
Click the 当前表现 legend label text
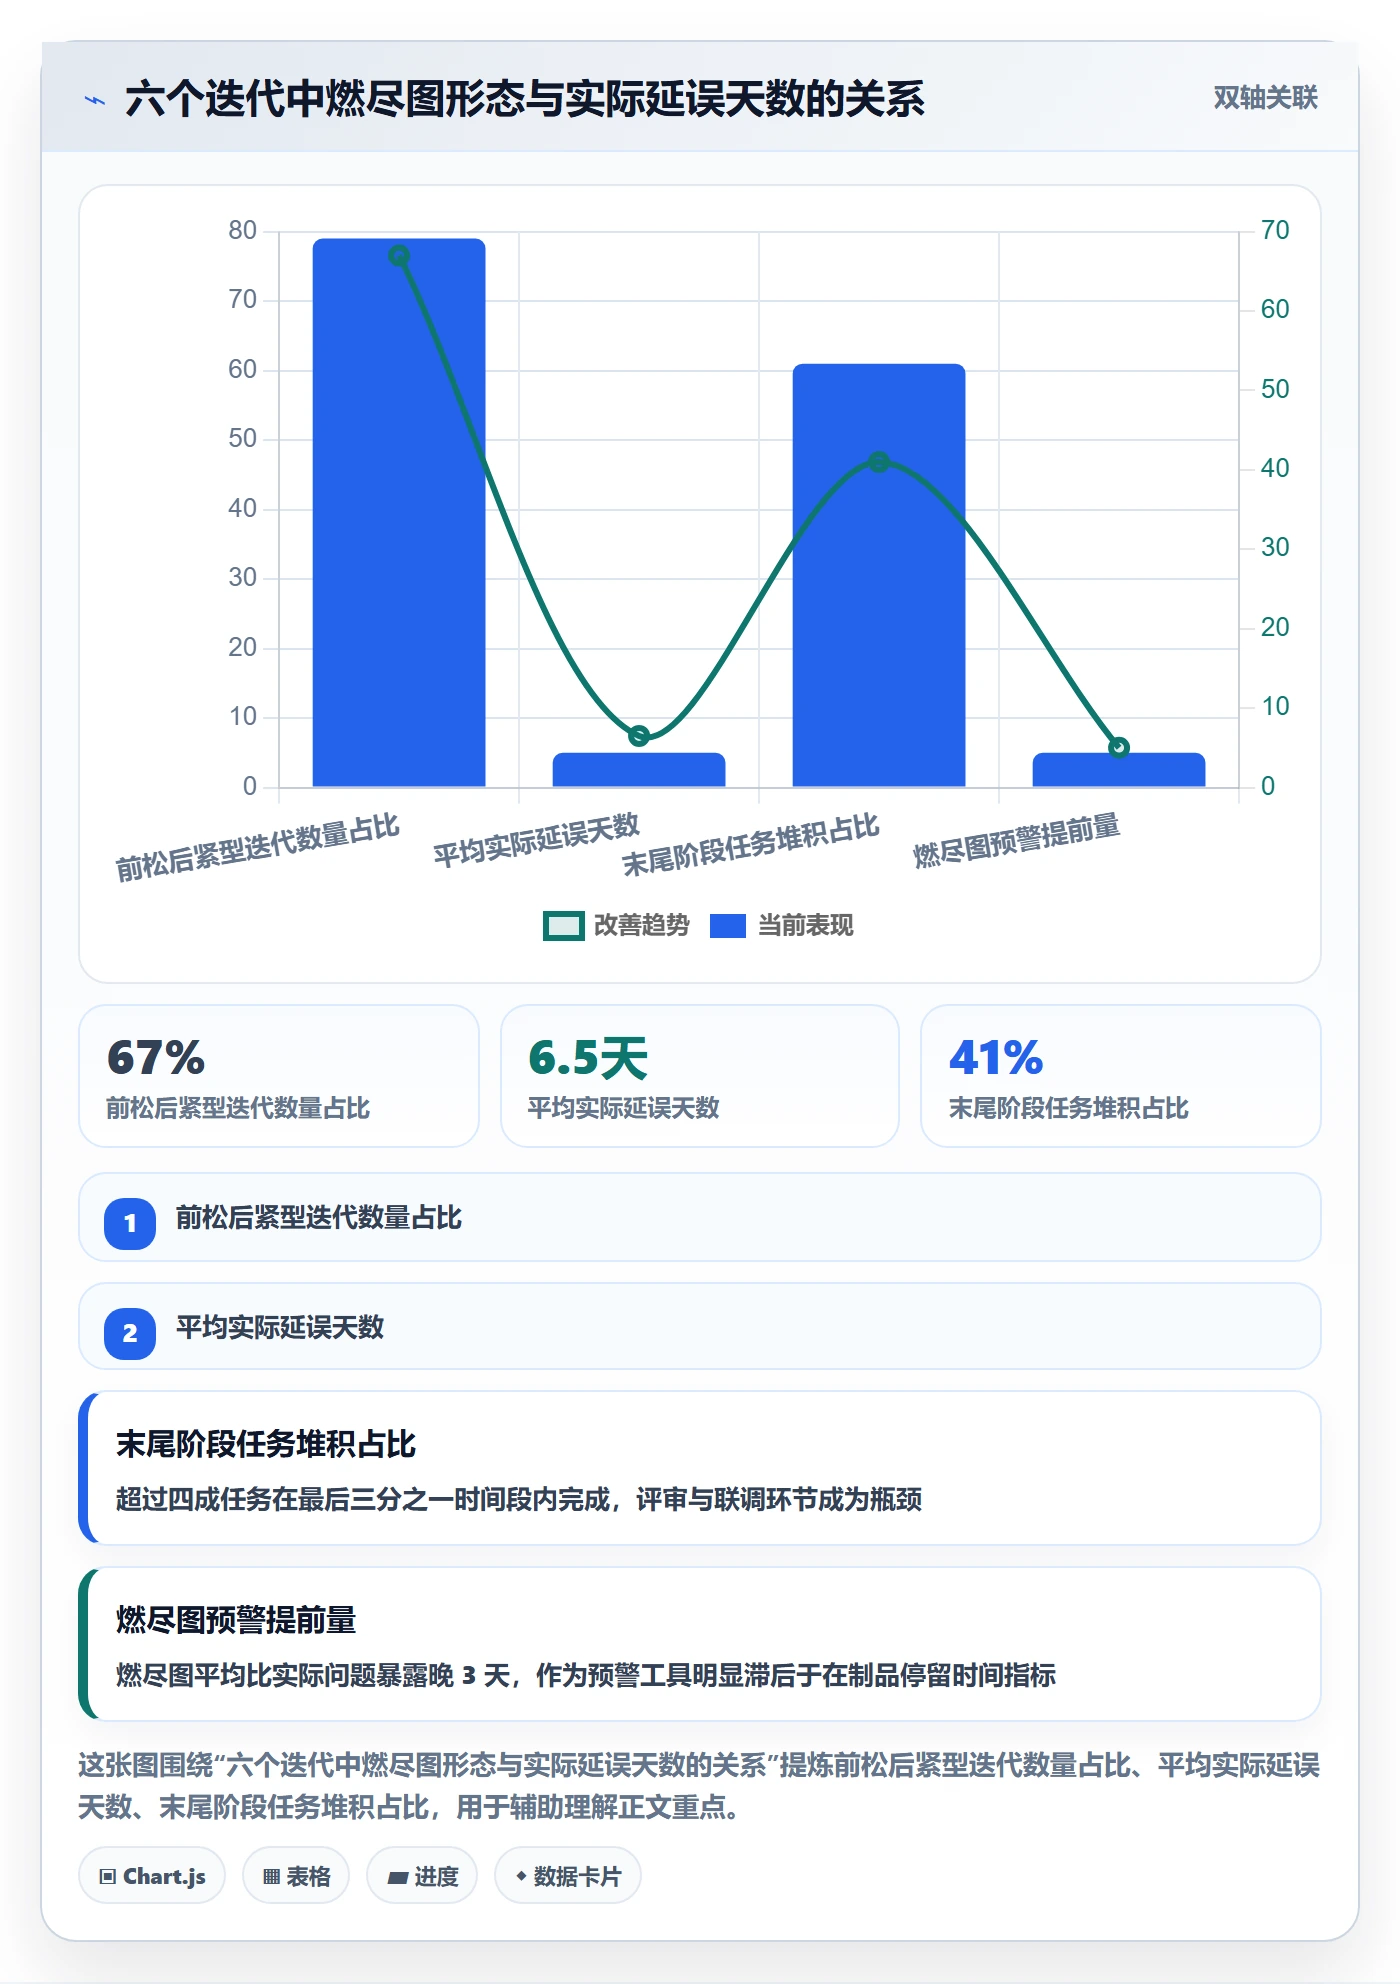[x=806, y=926]
